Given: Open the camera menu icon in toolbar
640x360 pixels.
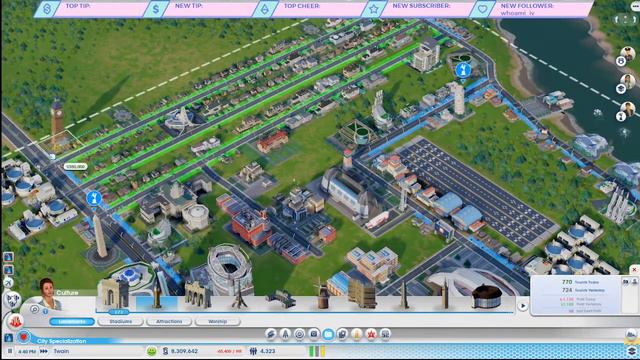Looking at the screenshot, I should (x=314, y=334).
